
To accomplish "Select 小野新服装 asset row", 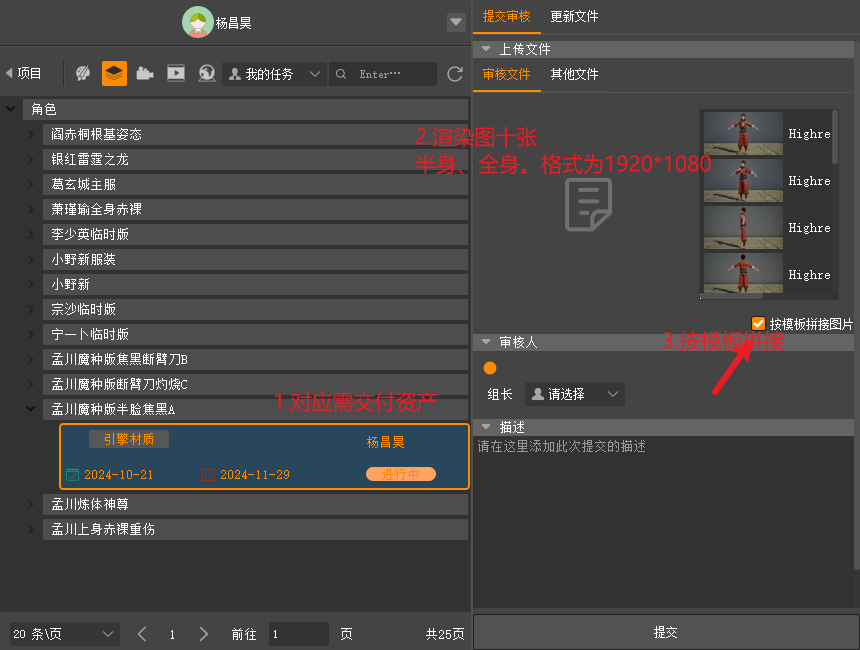I will point(255,259).
